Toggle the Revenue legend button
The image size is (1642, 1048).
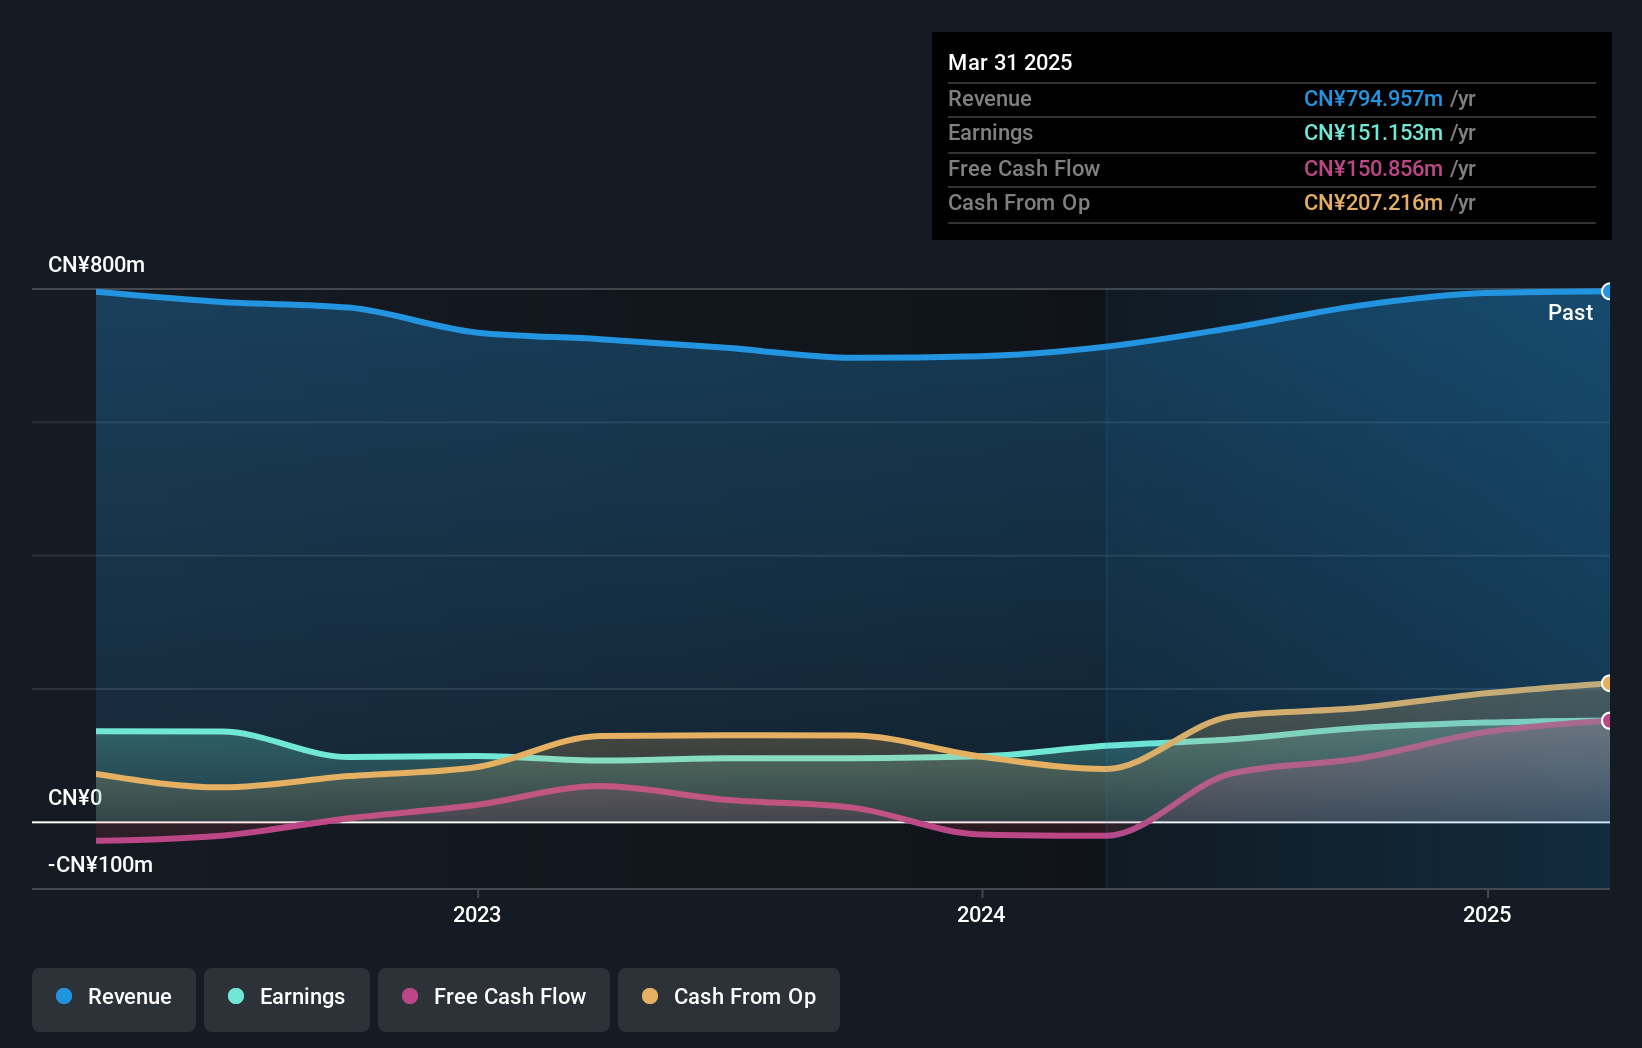pyautogui.click(x=114, y=999)
